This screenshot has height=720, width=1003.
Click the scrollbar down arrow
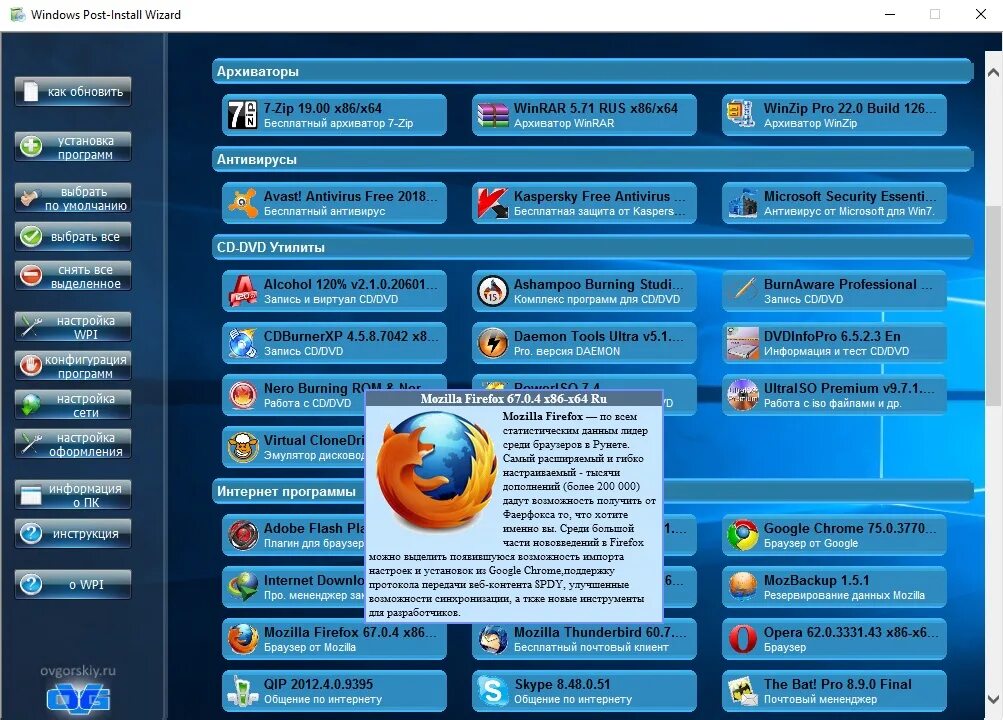point(993,699)
